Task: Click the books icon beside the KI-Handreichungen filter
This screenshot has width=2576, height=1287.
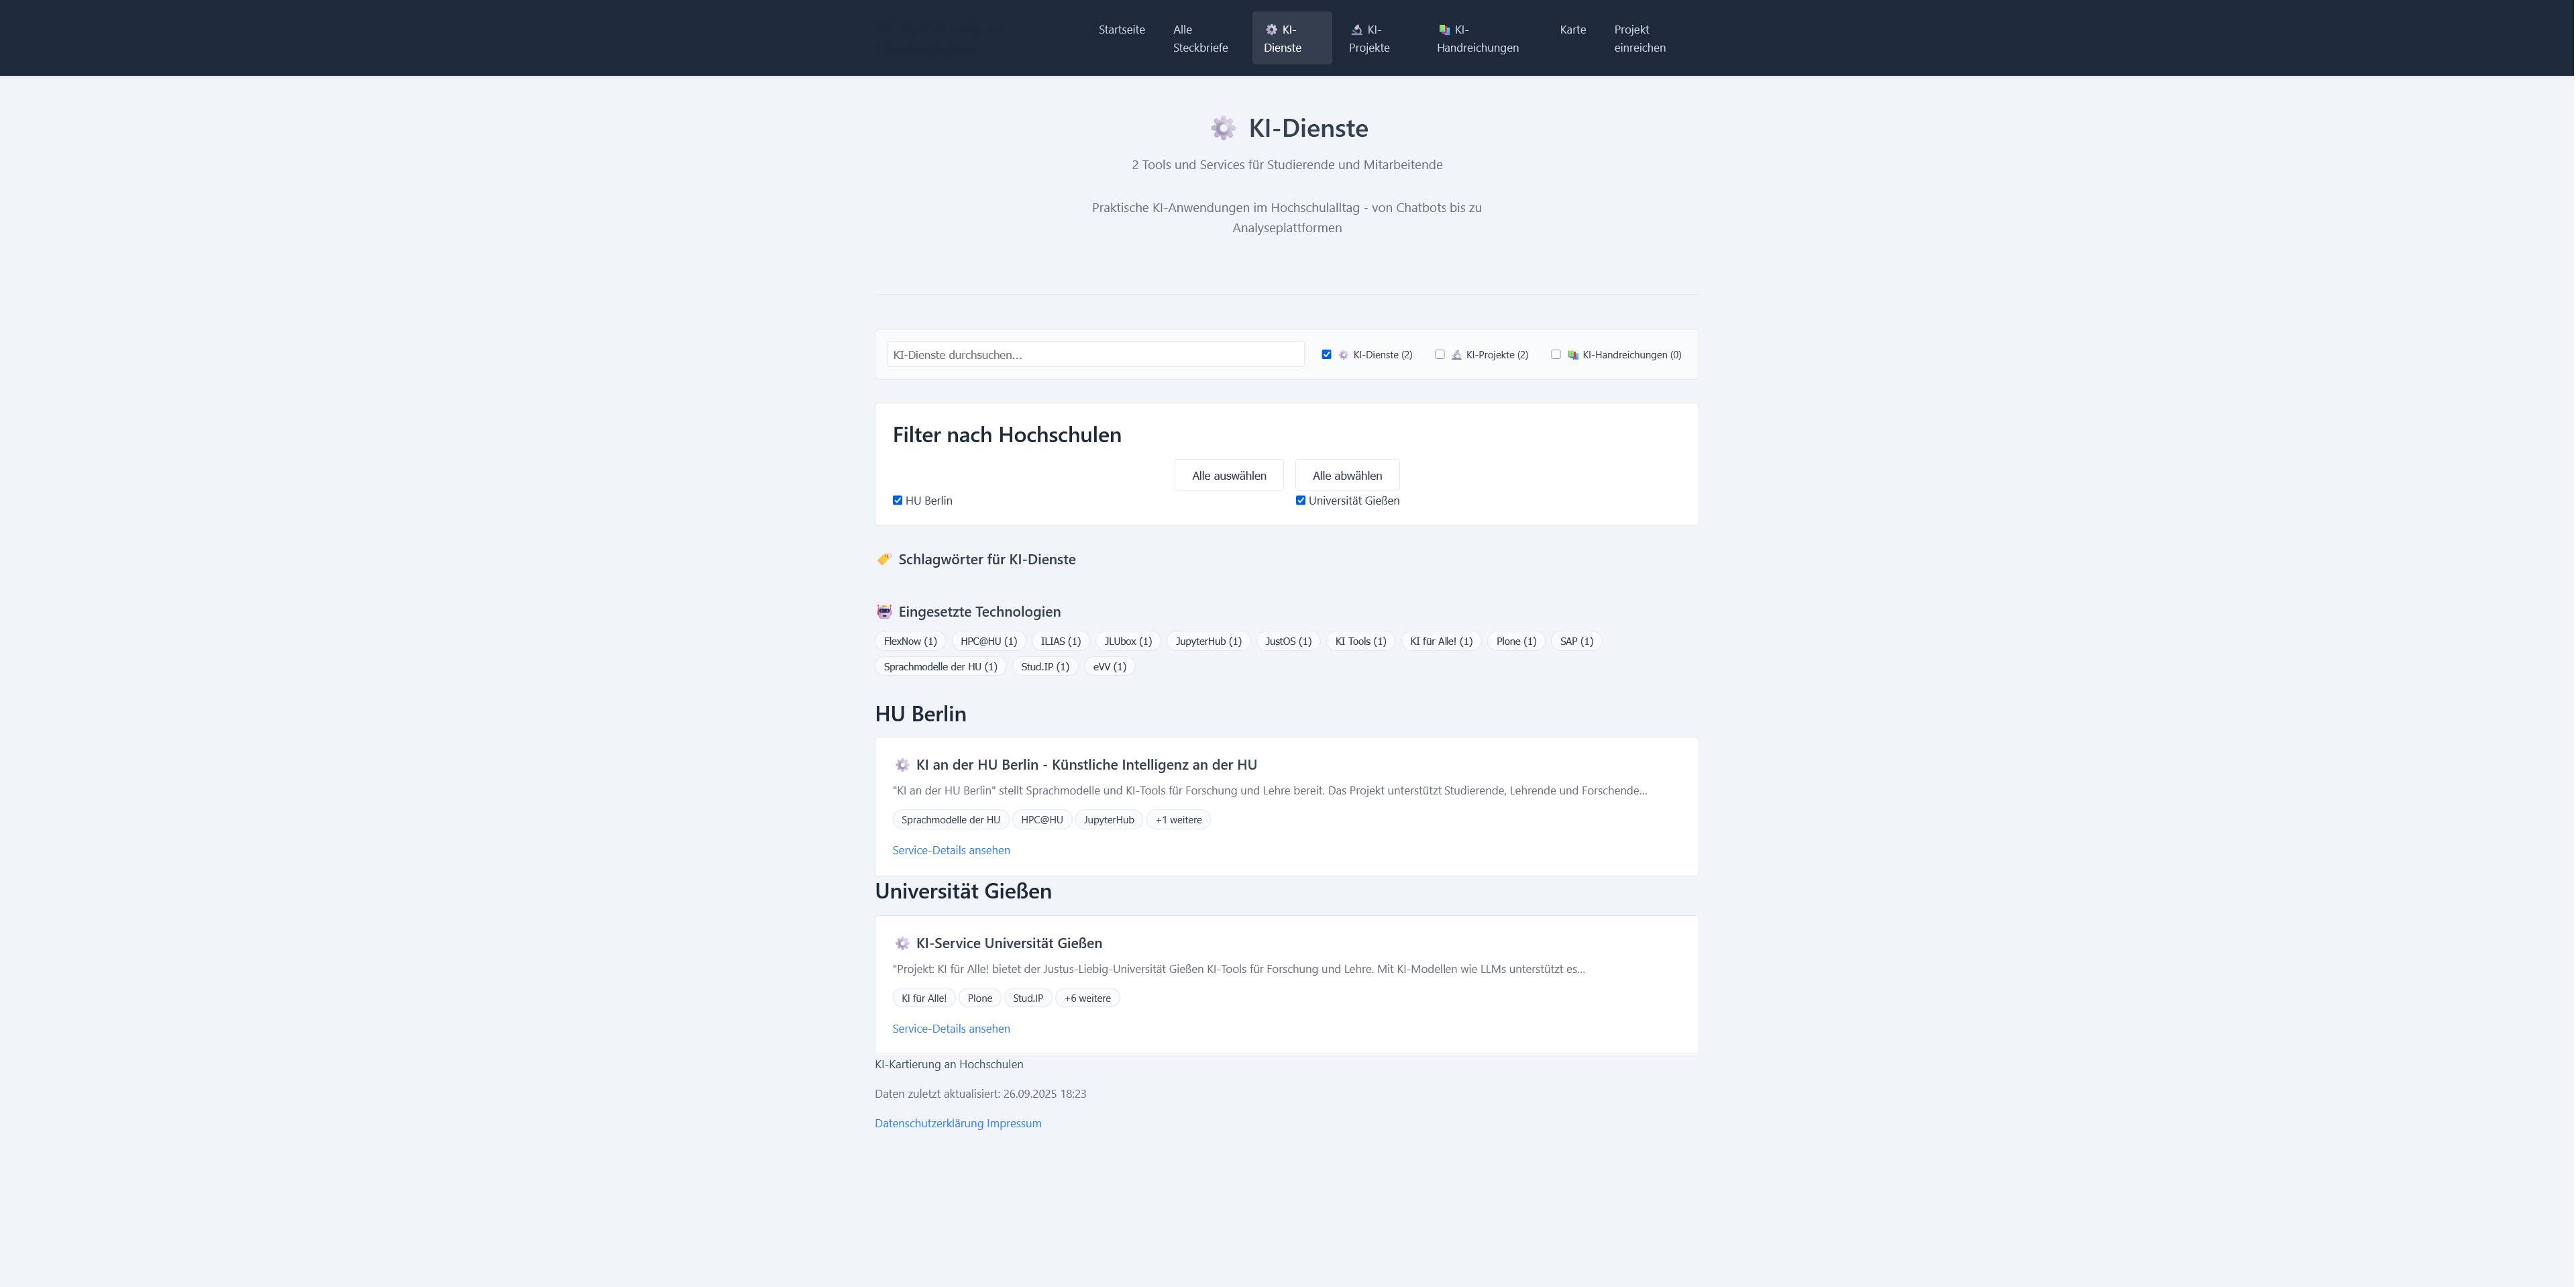Action: [1573, 354]
